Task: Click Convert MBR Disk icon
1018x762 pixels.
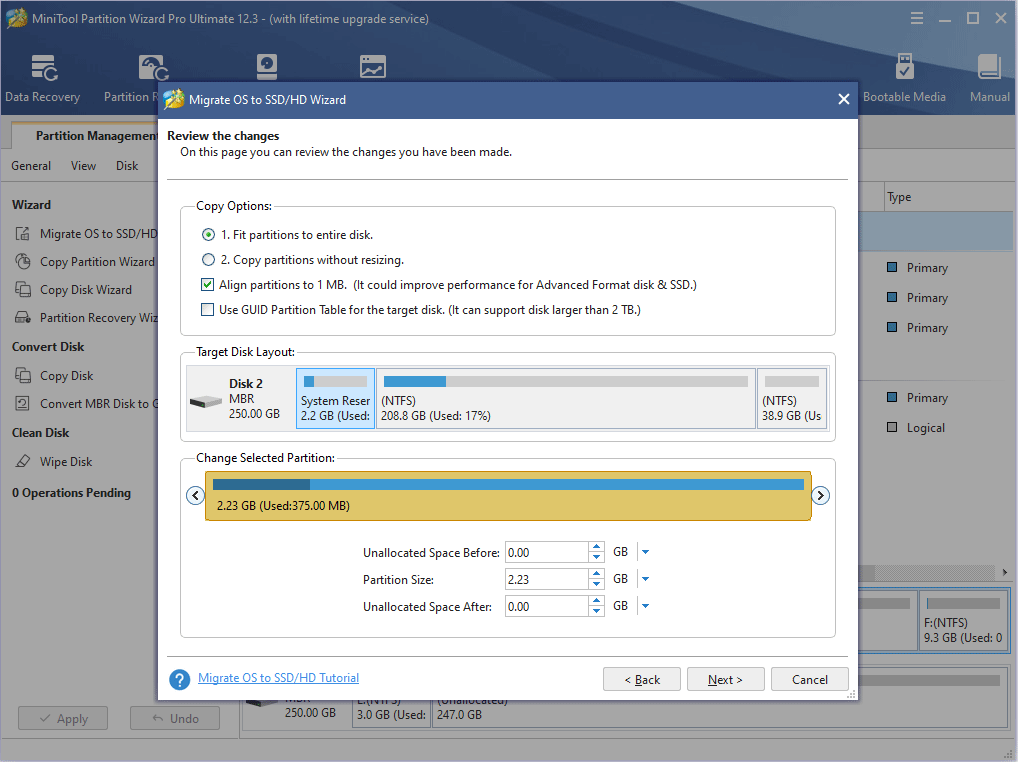Action: pos(23,404)
